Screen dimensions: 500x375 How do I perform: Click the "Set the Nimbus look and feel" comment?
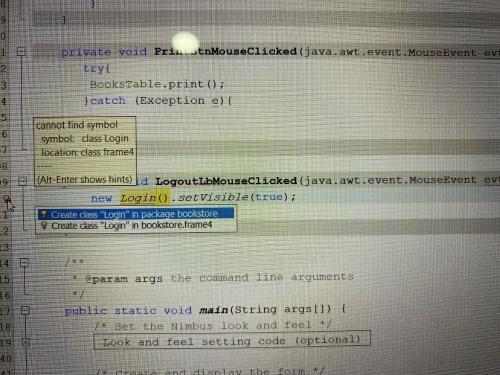(x=213, y=325)
